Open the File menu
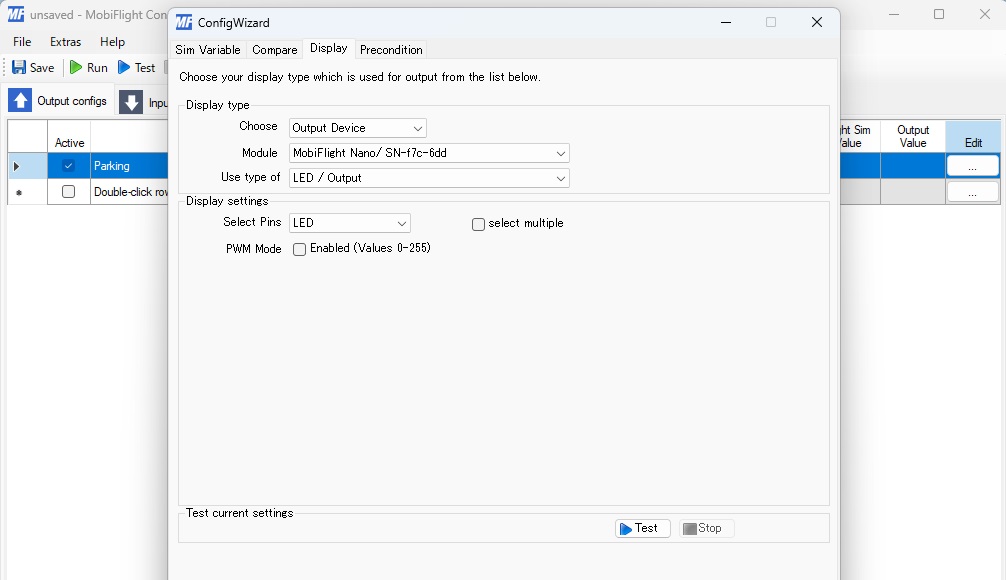This screenshot has height=580, width=1006. [x=22, y=42]
